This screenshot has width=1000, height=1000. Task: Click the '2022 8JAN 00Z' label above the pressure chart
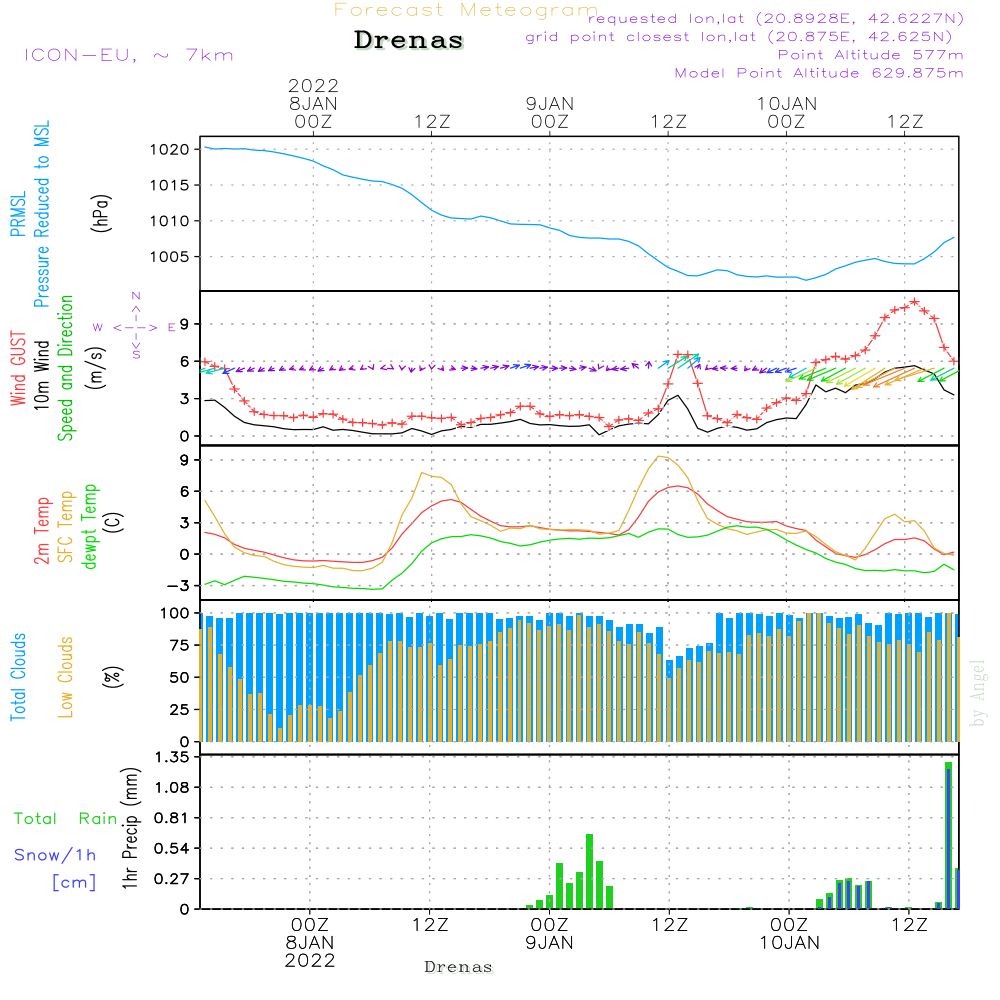click(313, 103)
